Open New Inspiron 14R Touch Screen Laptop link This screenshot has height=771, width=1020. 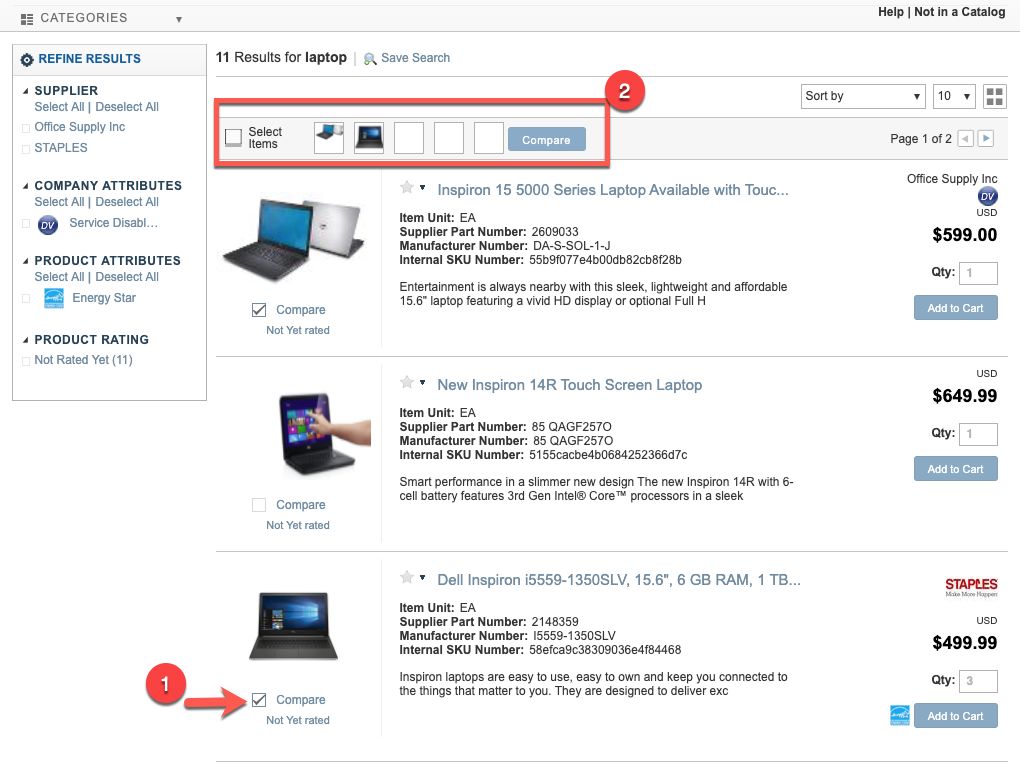[570, 385]
